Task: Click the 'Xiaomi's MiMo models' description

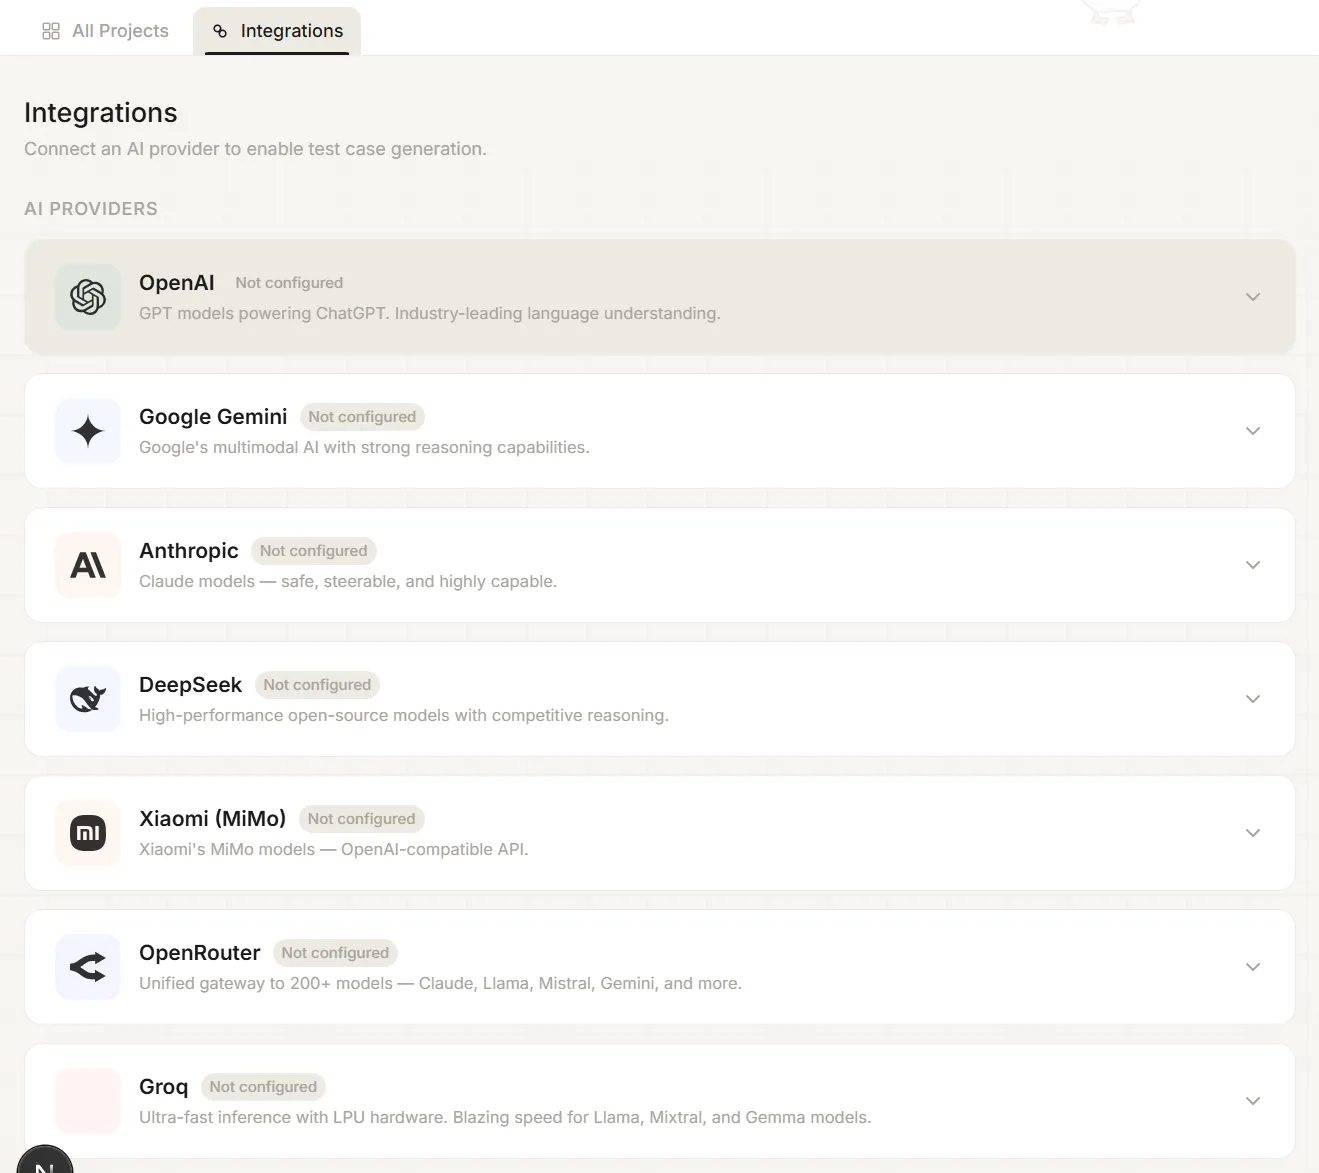Action: [x=334, y=849]
